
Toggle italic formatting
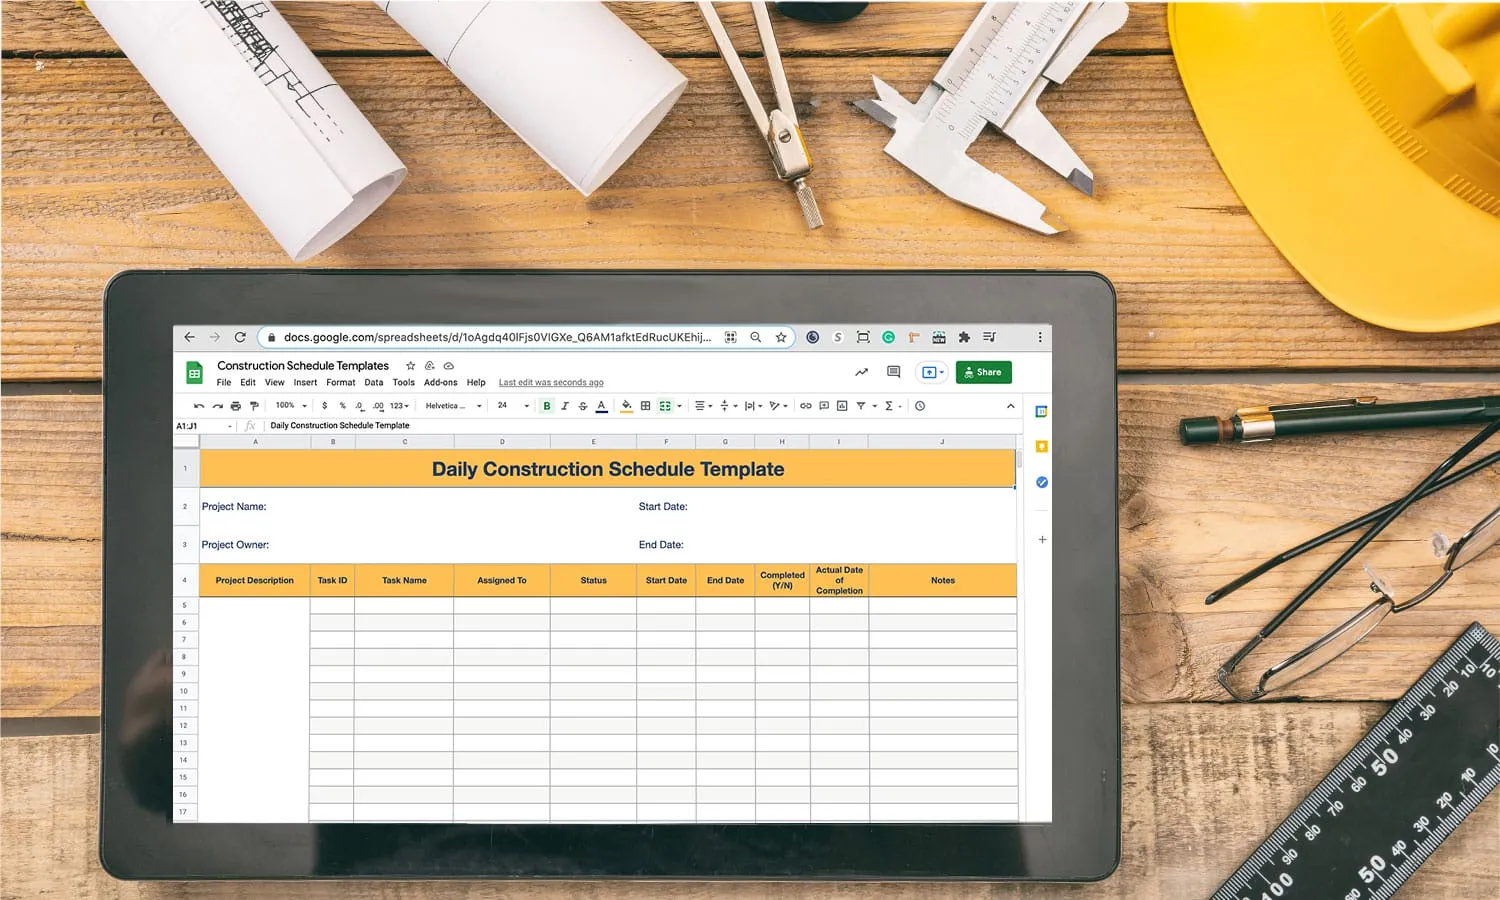pyautogui.click(x=565, y=406)
